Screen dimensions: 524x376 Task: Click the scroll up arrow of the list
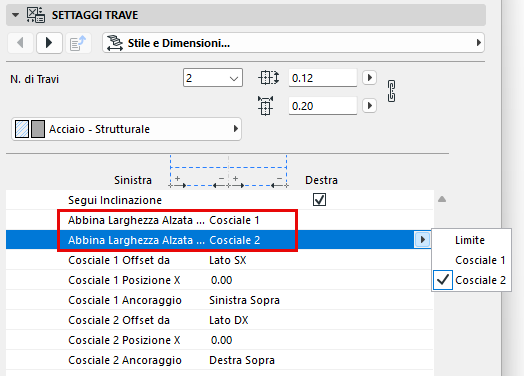[442, 199]
